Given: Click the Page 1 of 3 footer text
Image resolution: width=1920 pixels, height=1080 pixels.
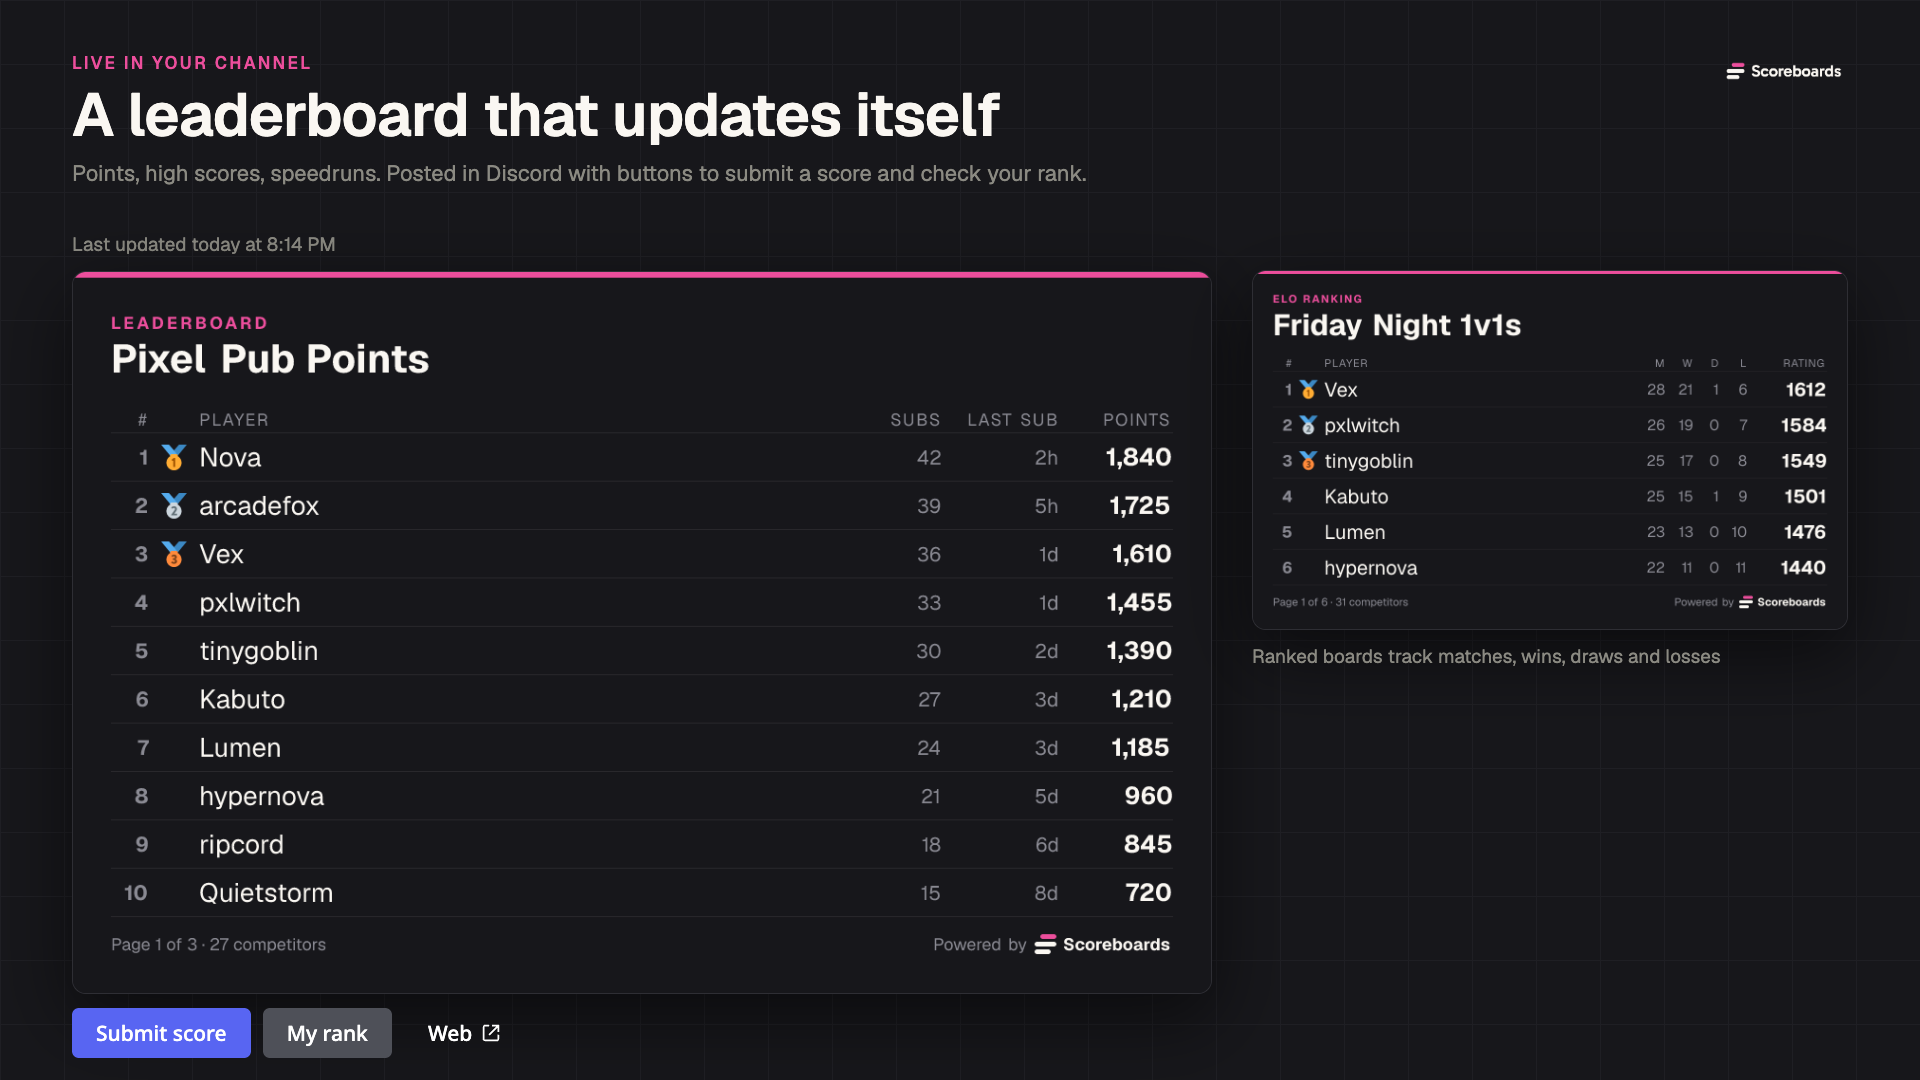Looking at the screenshot, I should 218,944.
